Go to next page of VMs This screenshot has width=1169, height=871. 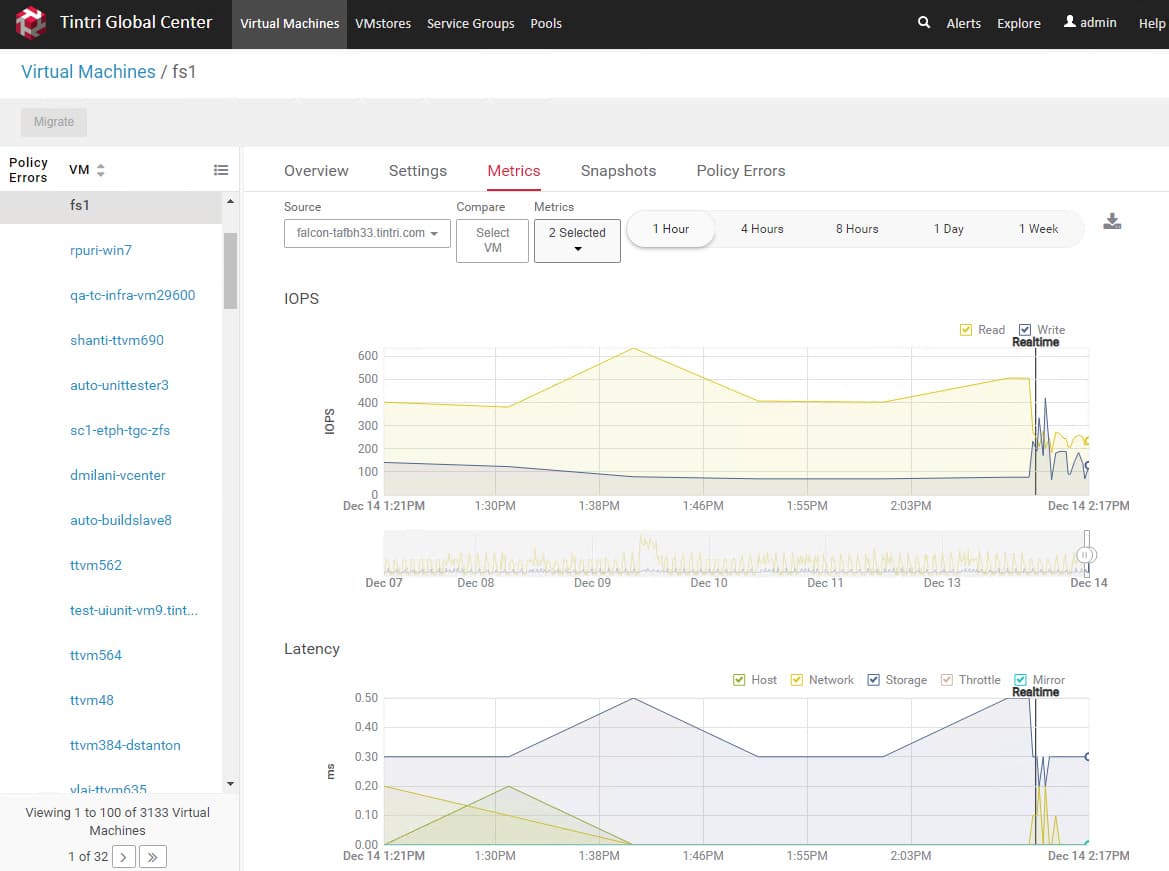click(x=124, y=857)
